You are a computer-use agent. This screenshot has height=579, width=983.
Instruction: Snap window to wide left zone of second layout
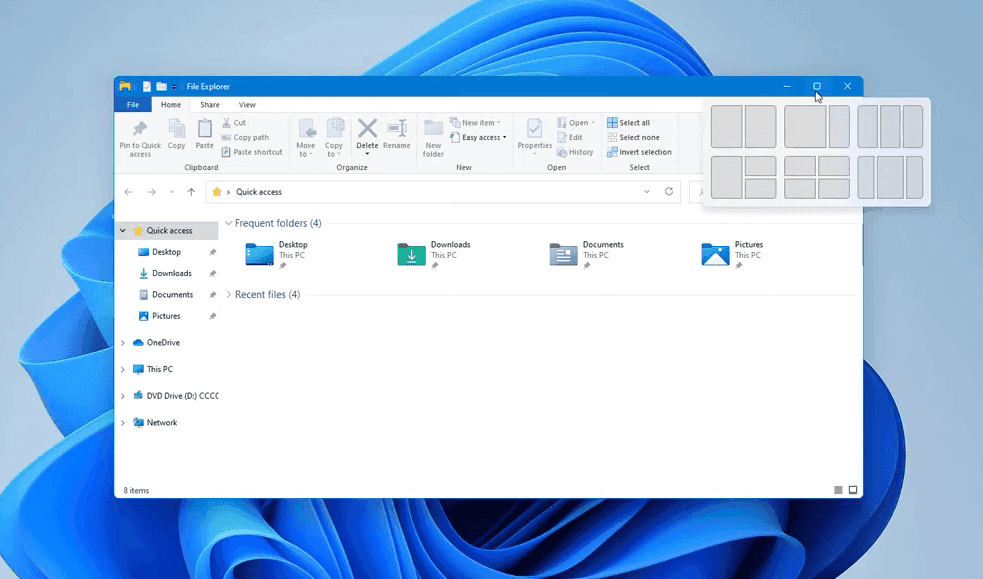[x=805, y=127]
